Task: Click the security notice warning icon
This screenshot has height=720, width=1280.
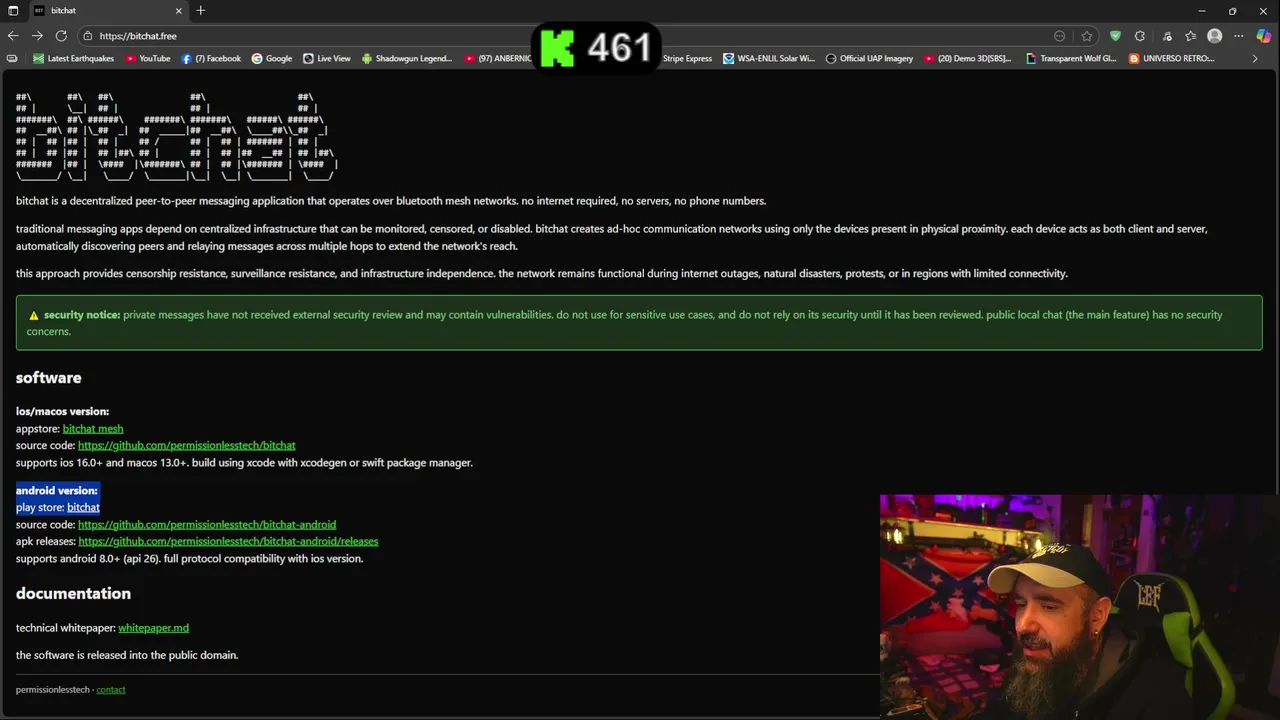Action: click(x=33, y=315)
